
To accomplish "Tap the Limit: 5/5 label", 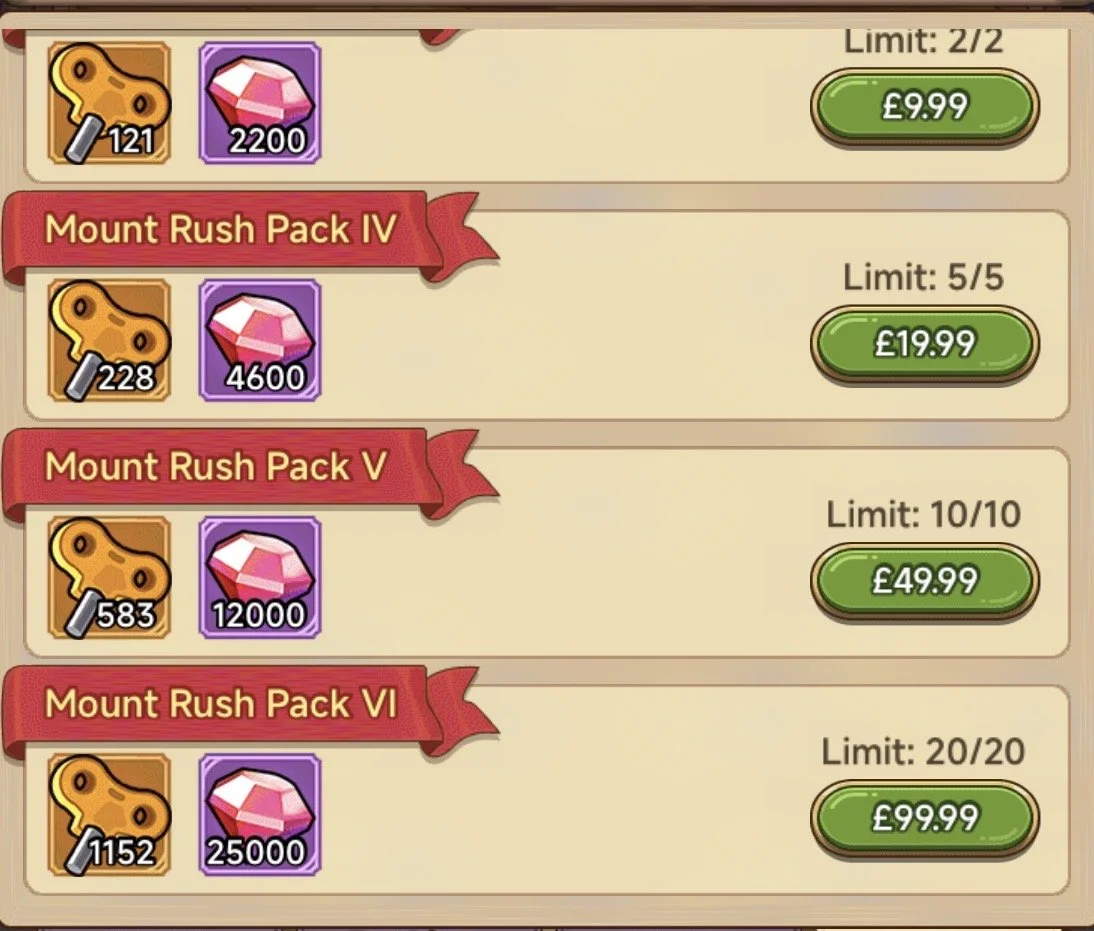I will click(x=923, y=277).
